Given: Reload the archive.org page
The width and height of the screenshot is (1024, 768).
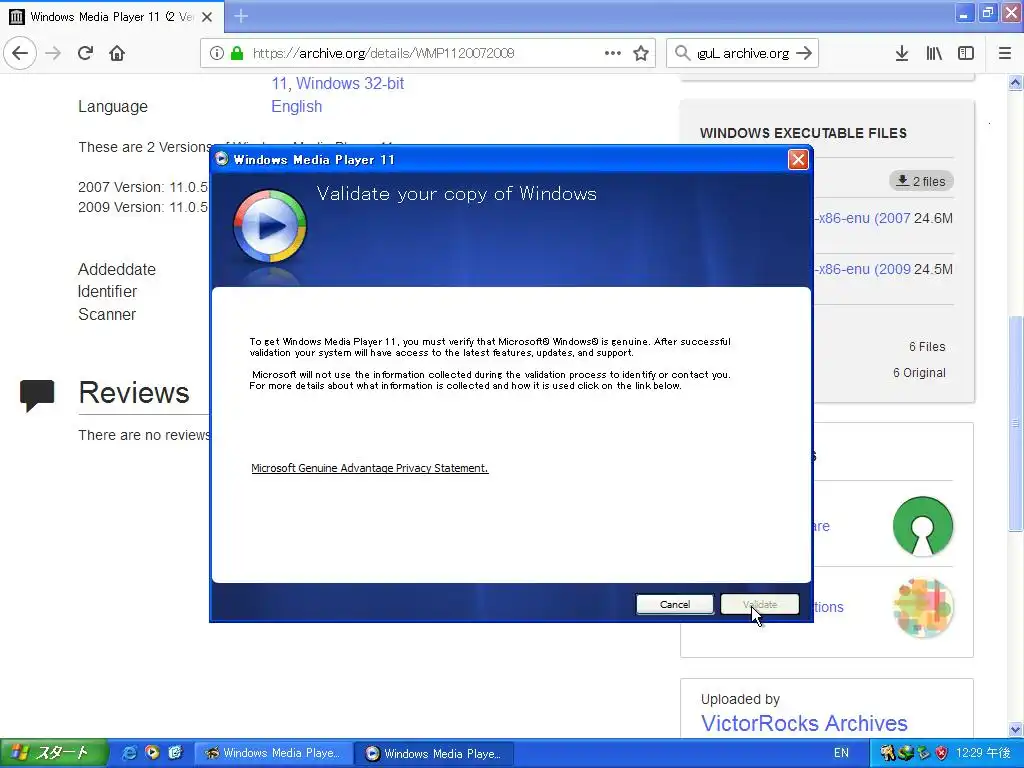Looking at the screenshot, I should point(86,53).
